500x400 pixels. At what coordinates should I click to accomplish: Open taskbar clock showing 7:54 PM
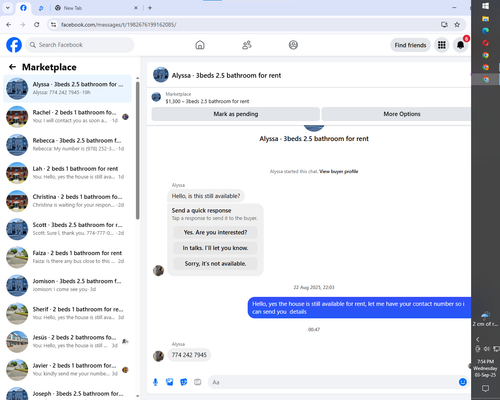[x=485, y=368]
